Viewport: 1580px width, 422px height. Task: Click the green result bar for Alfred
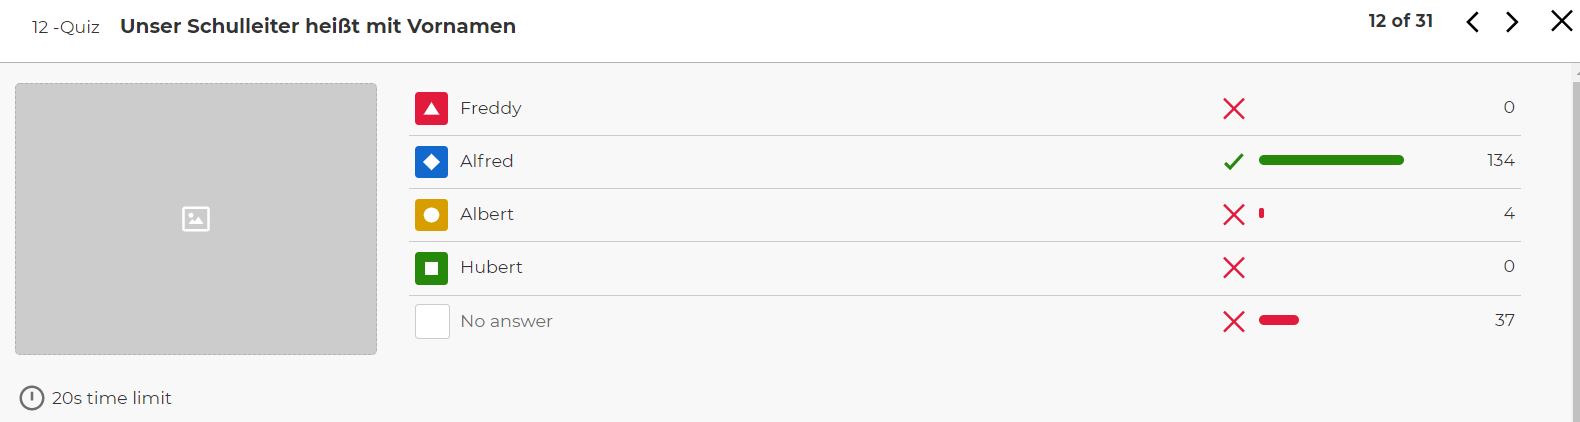(x=1331, y=160)
